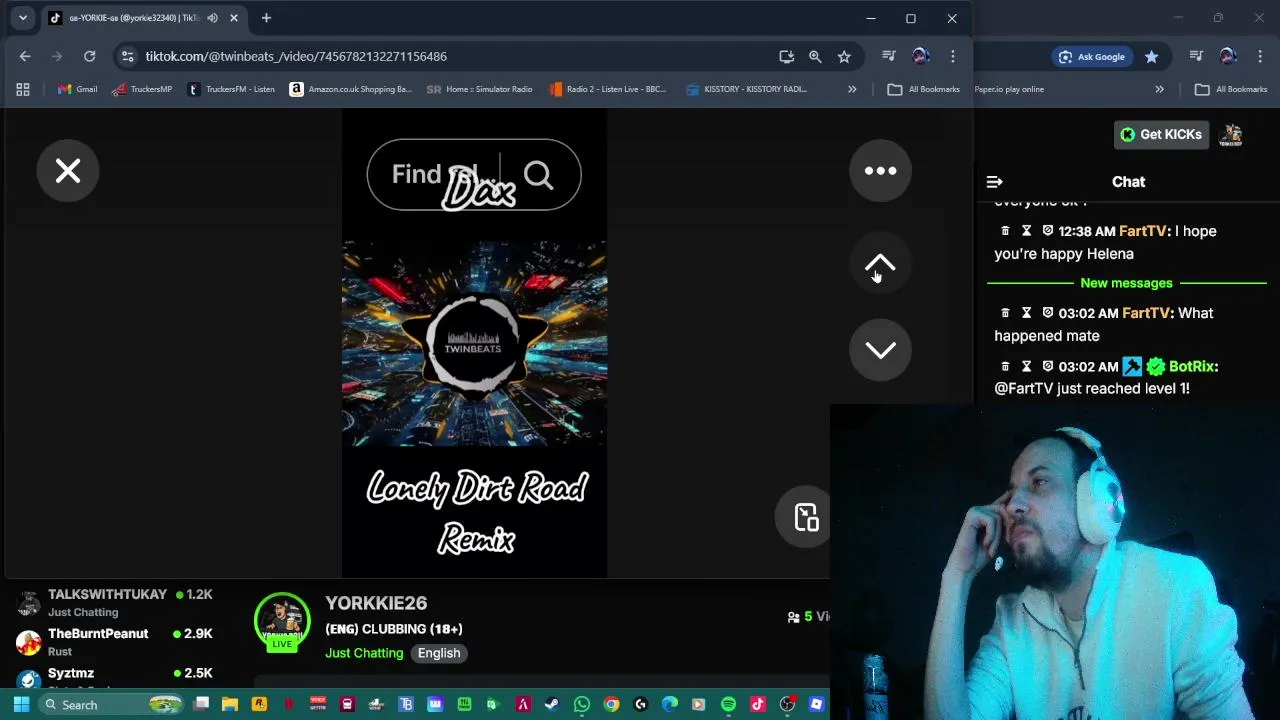
Task: Click the English language tag
Action: (439, 653)
